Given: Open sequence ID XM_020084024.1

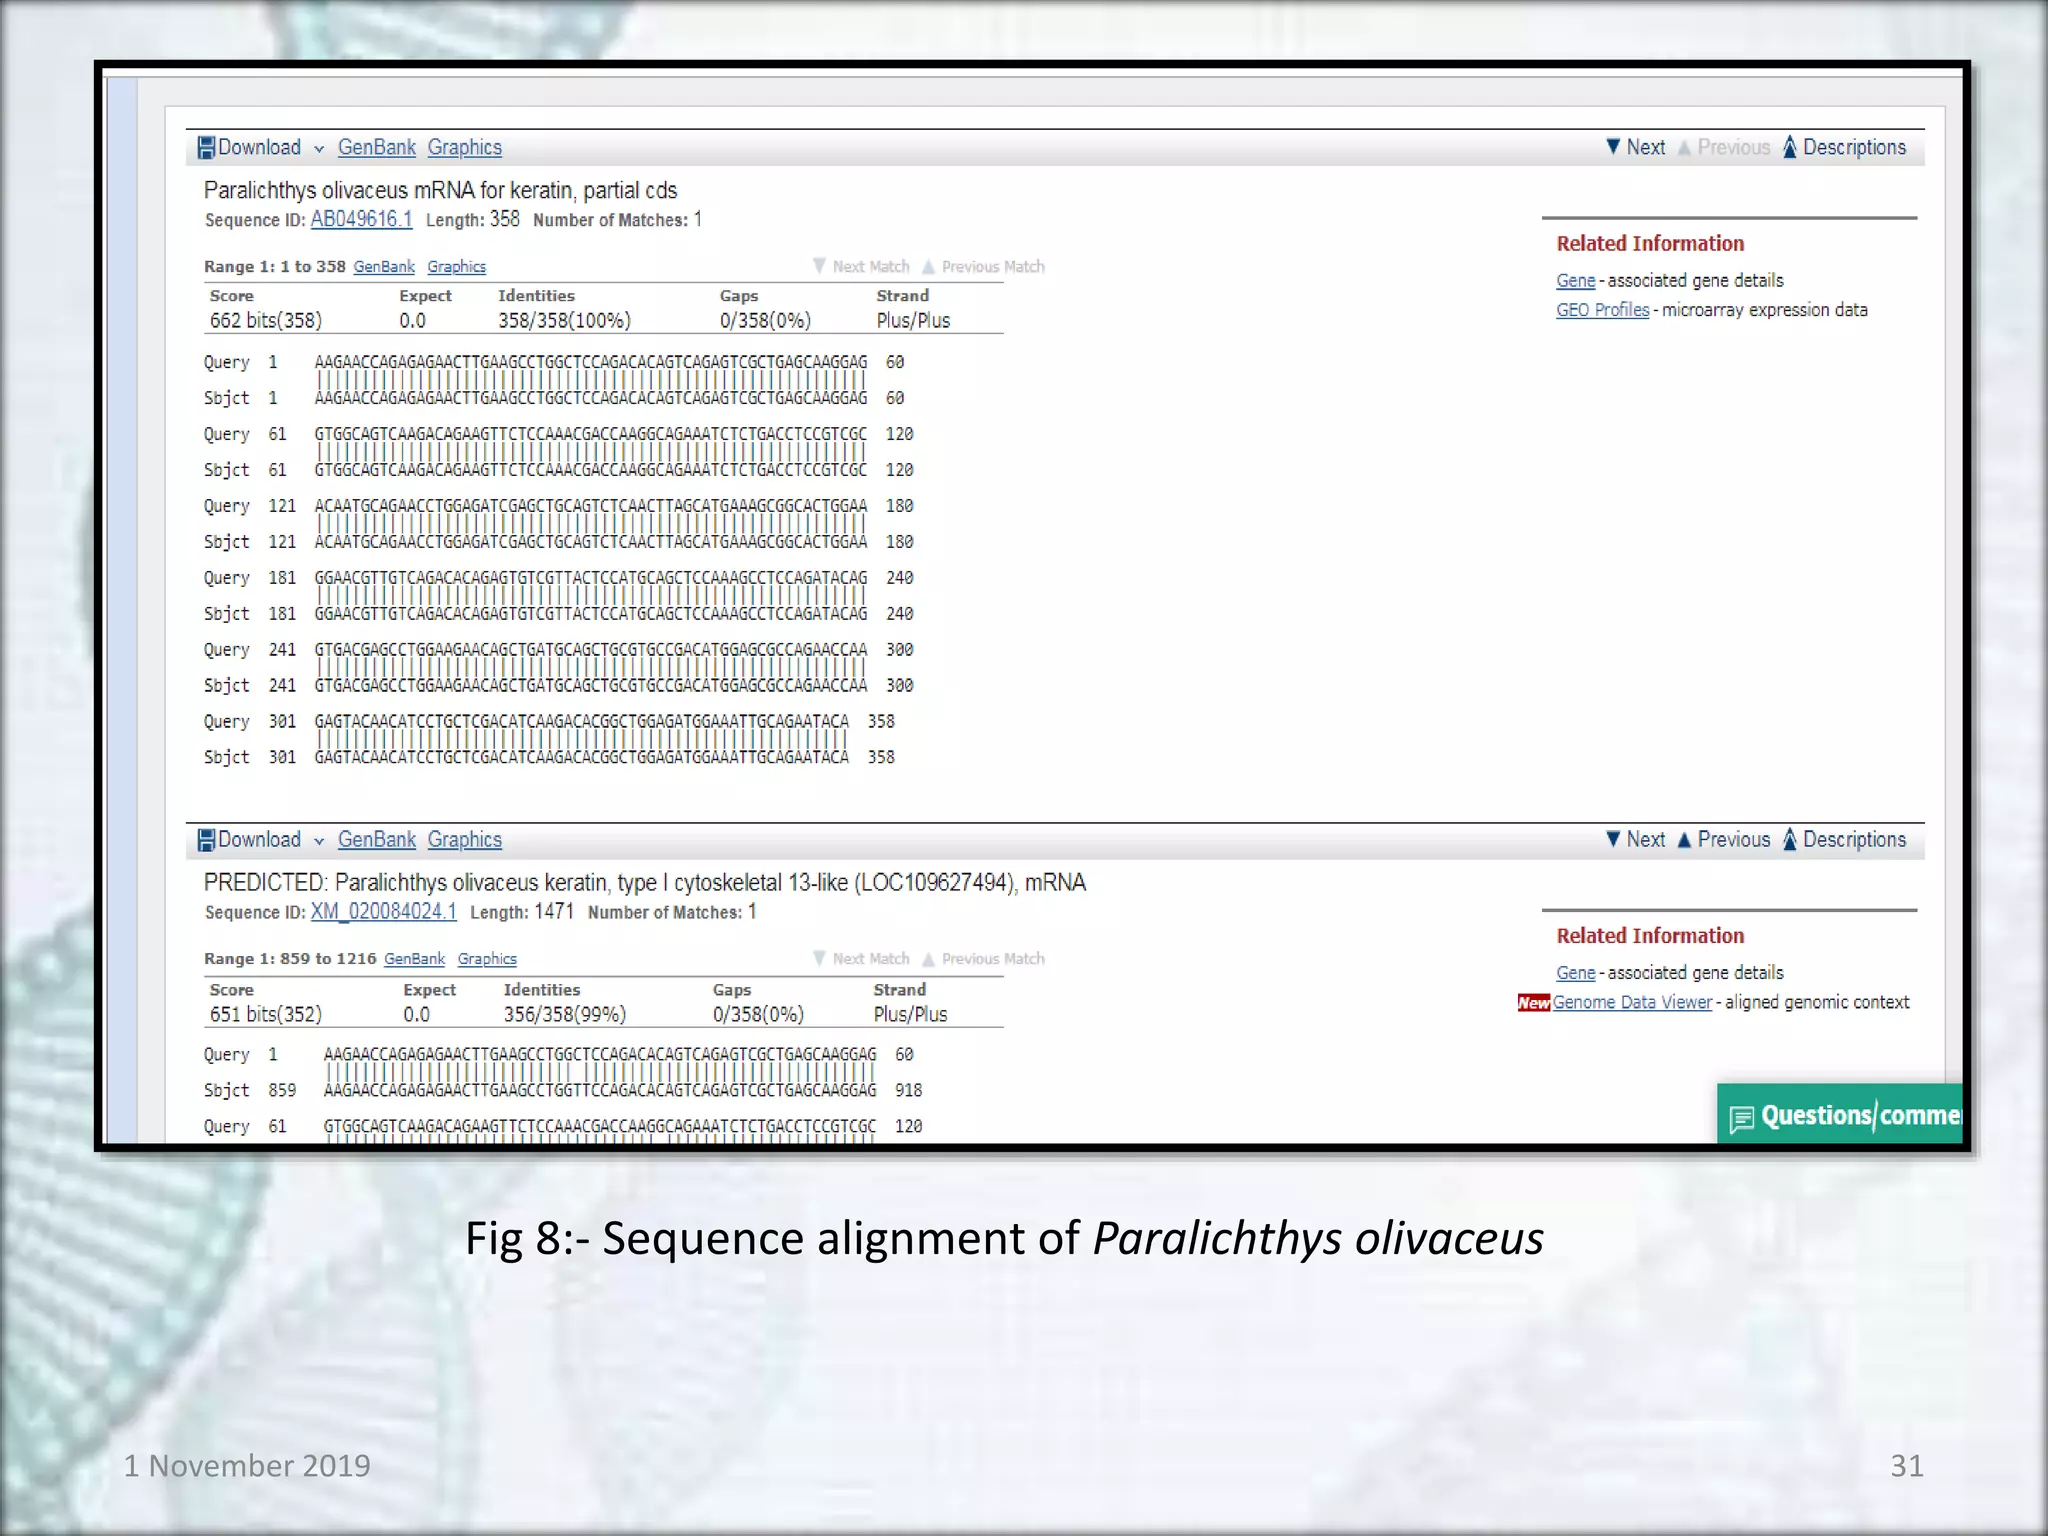Looking at the screenshot, I should point(383,911).
